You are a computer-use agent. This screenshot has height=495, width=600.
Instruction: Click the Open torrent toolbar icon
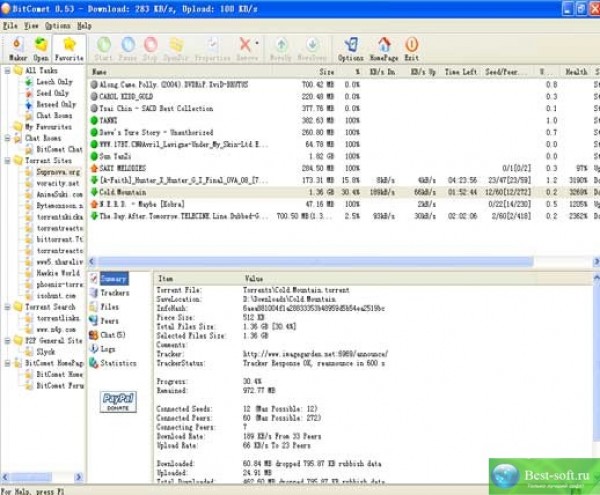[x=41, y=49]
